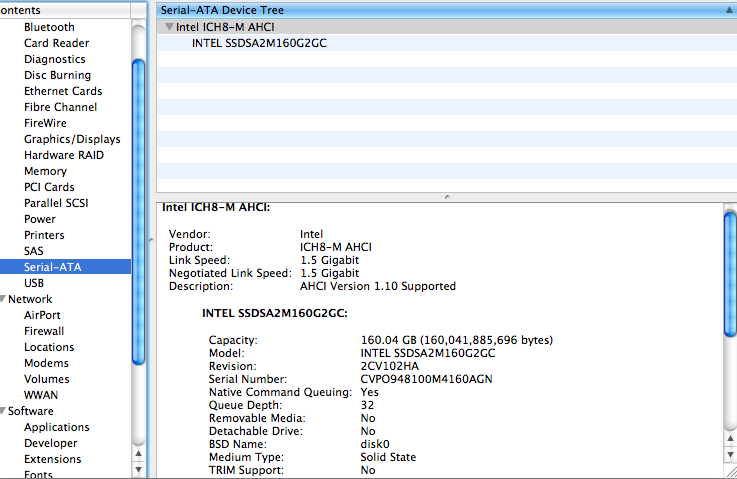This screenshot has height=479, width=737.
Task: Select Diagnostics in the sidebar
Action: 55,59
